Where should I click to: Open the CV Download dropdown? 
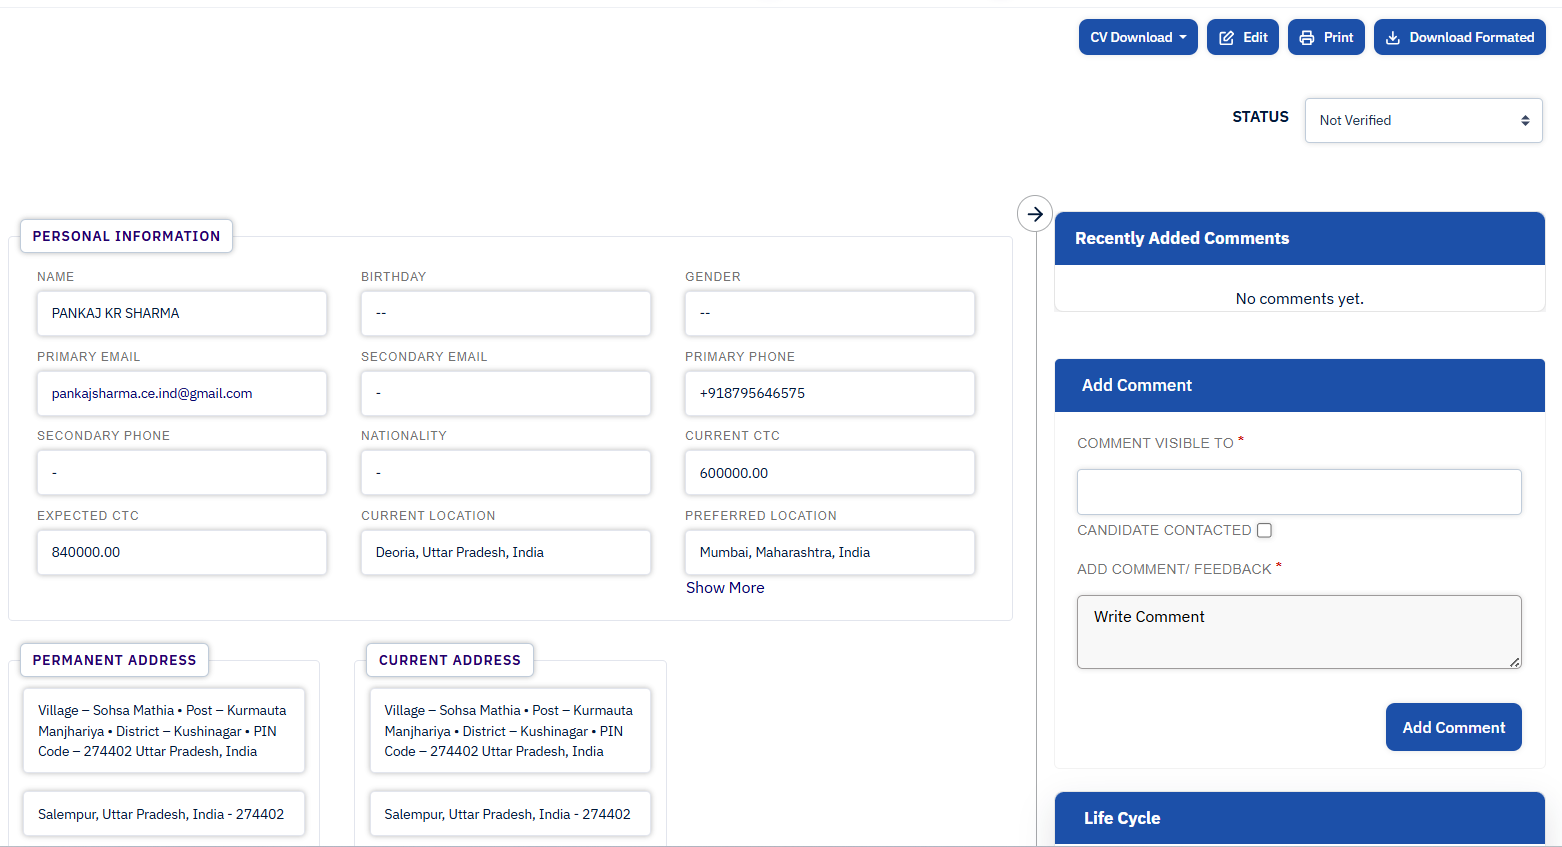1138,37
